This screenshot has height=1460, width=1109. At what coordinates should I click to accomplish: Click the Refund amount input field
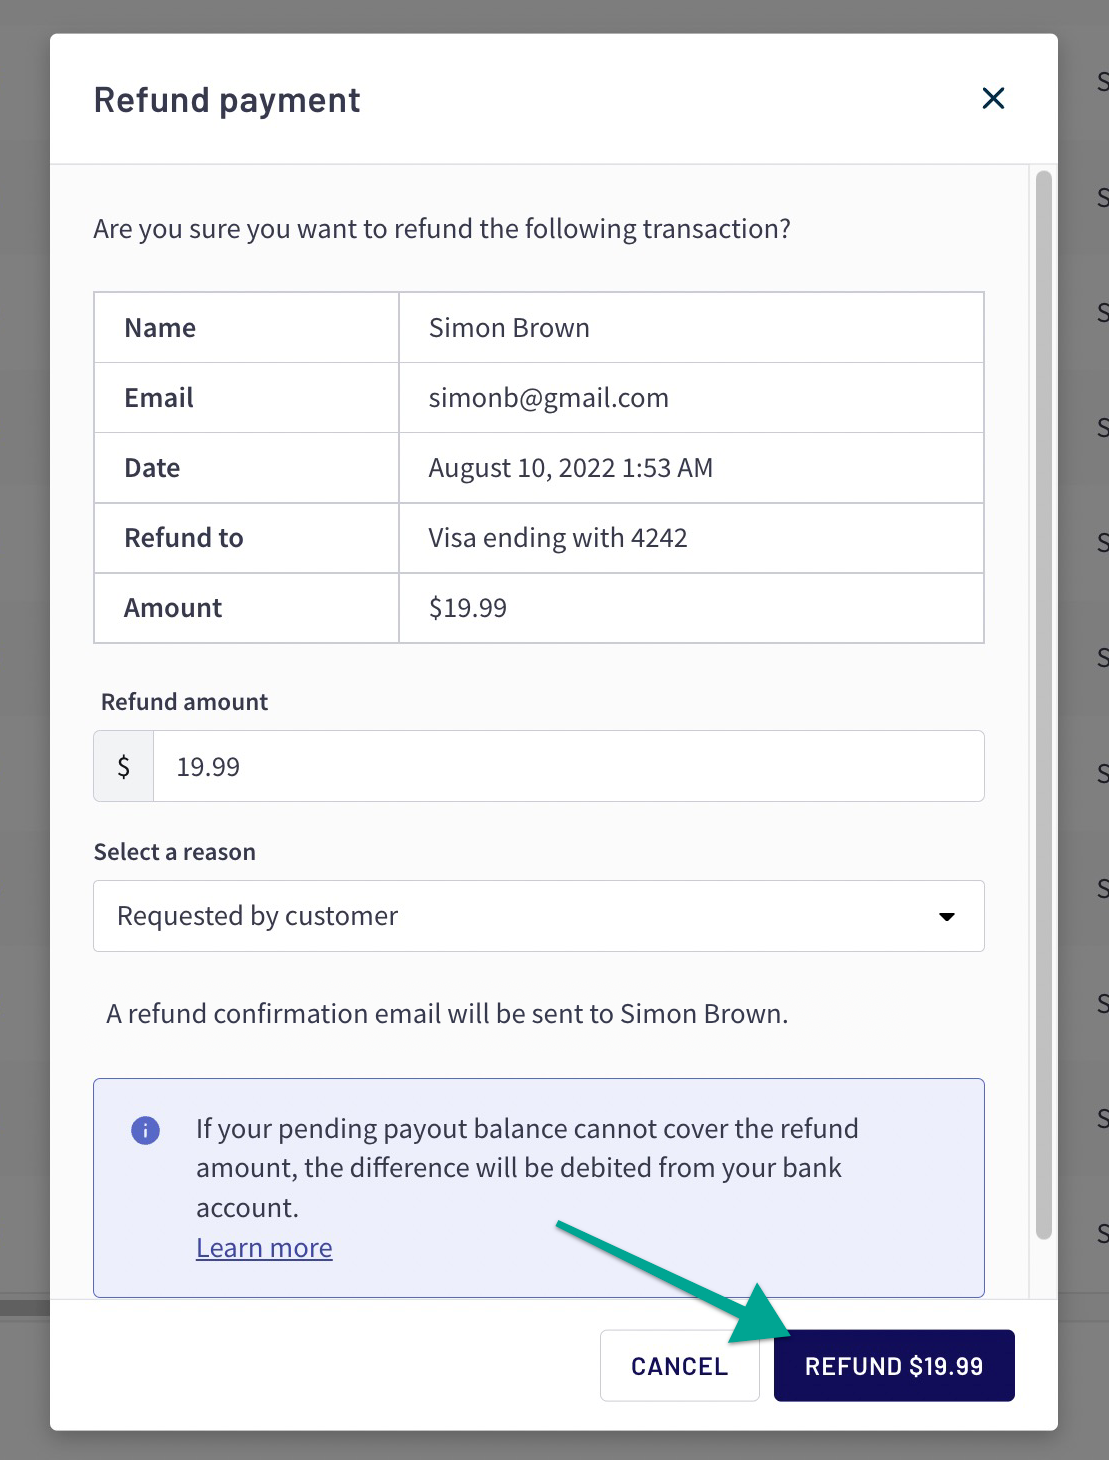568,766
